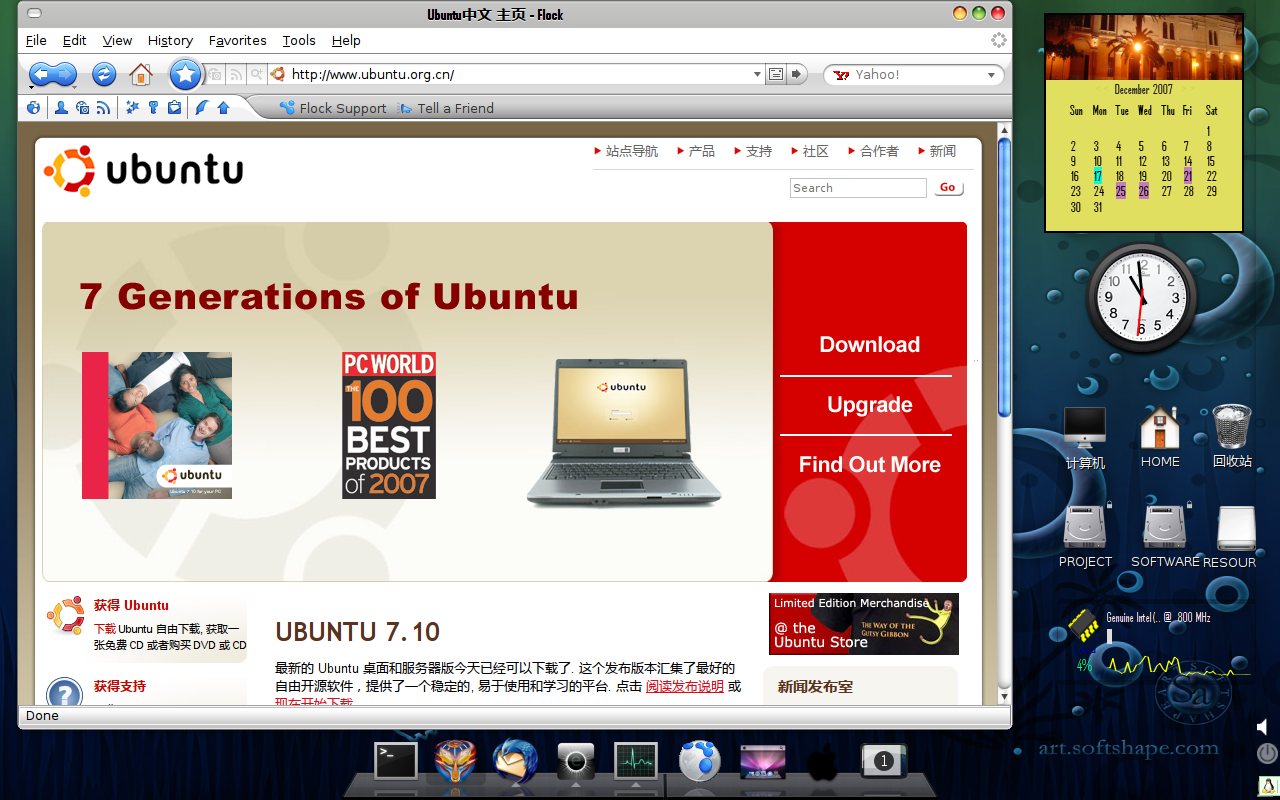
Task: Reload the page with the refresh icon
Action: coord(104,74)
